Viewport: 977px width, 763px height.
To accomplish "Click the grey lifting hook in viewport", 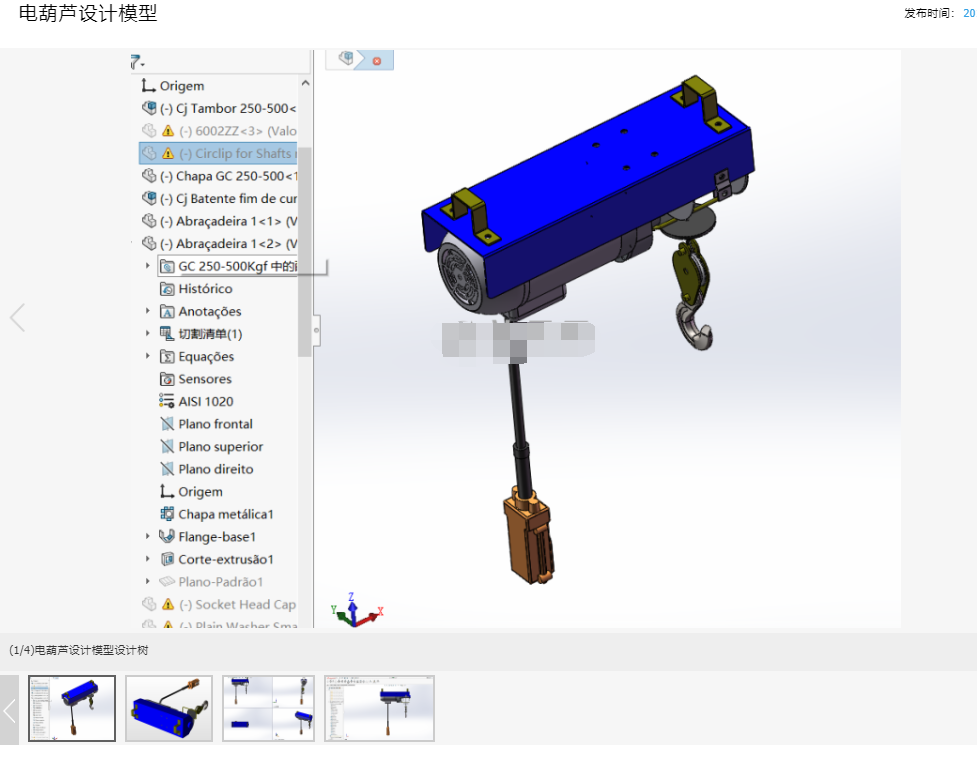I will 695,326.
